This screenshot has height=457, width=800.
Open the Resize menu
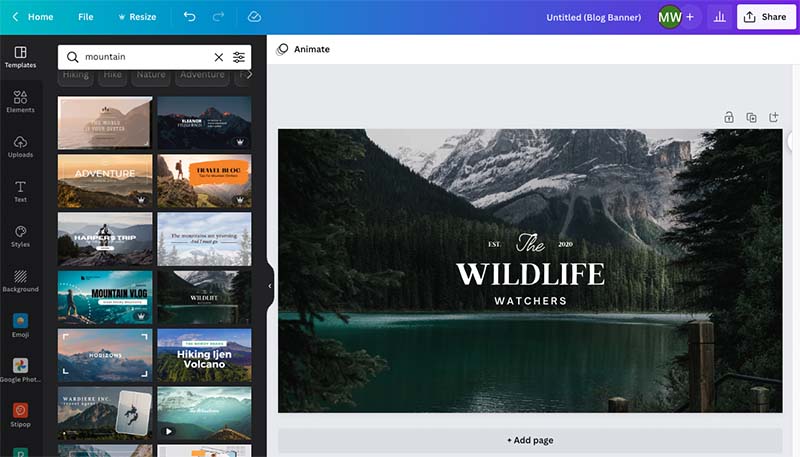[136, 17]
